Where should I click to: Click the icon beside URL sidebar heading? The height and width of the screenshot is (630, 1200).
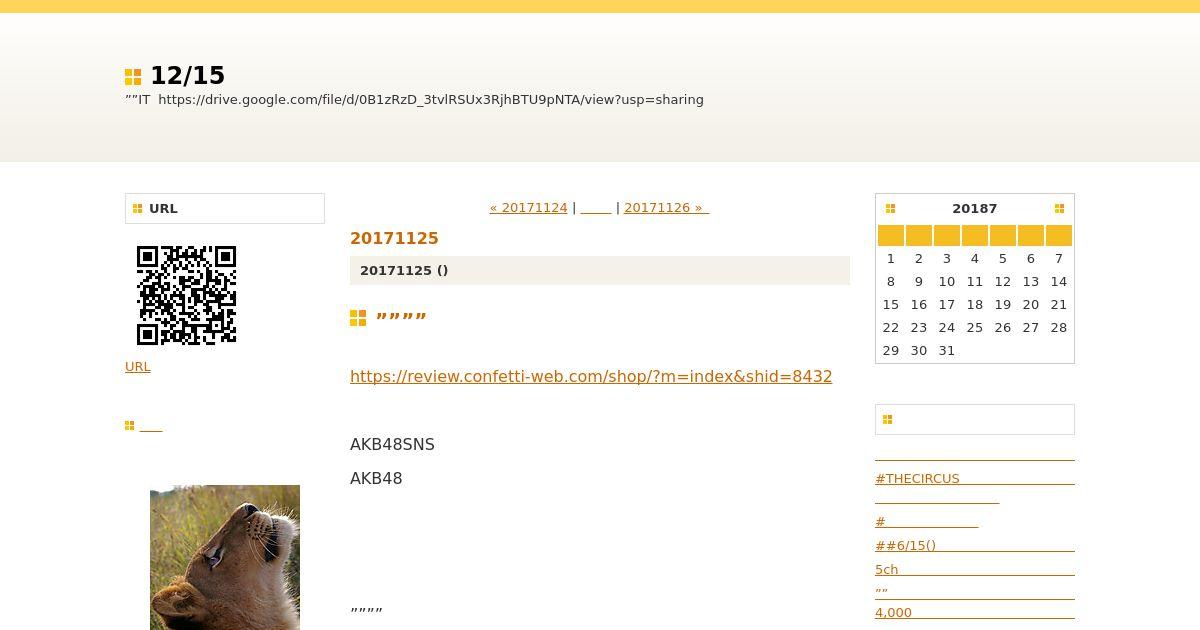coord(138,209)
